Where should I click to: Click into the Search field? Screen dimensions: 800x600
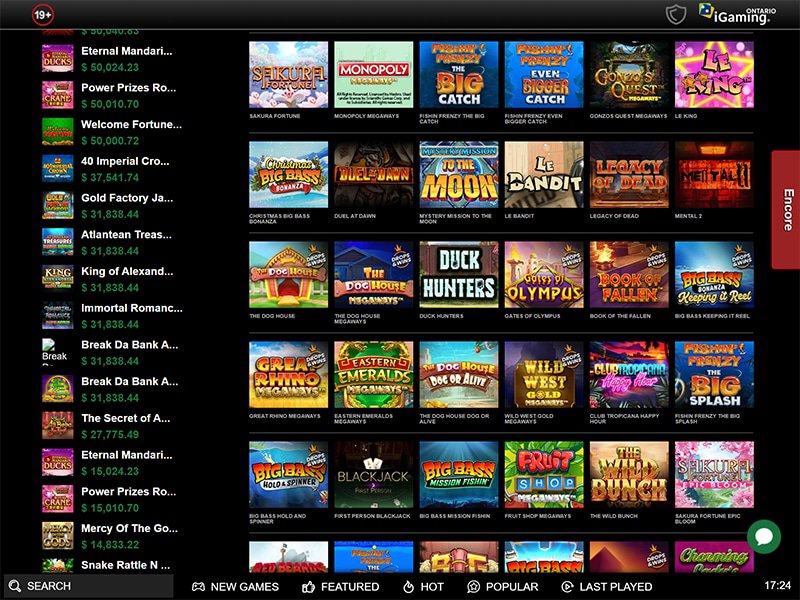pyautogui.click(x=89, y=586)
